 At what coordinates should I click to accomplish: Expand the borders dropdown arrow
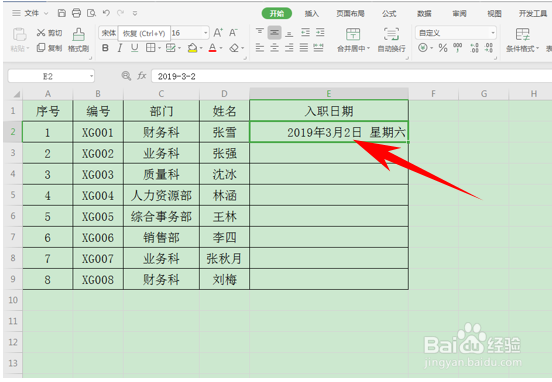tap(159, 48)
